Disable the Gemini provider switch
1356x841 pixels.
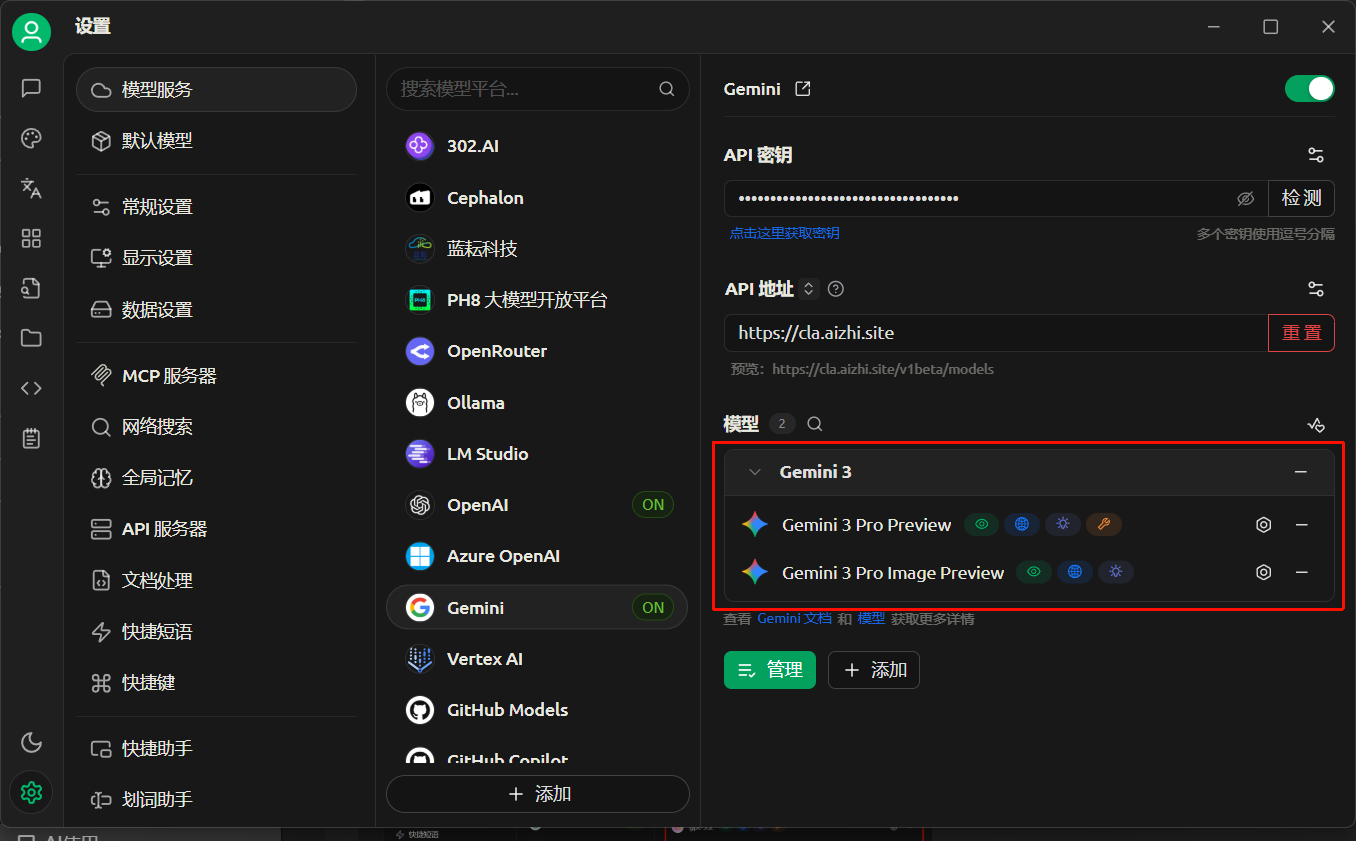pyautogui.click(x=1310, y=89)
